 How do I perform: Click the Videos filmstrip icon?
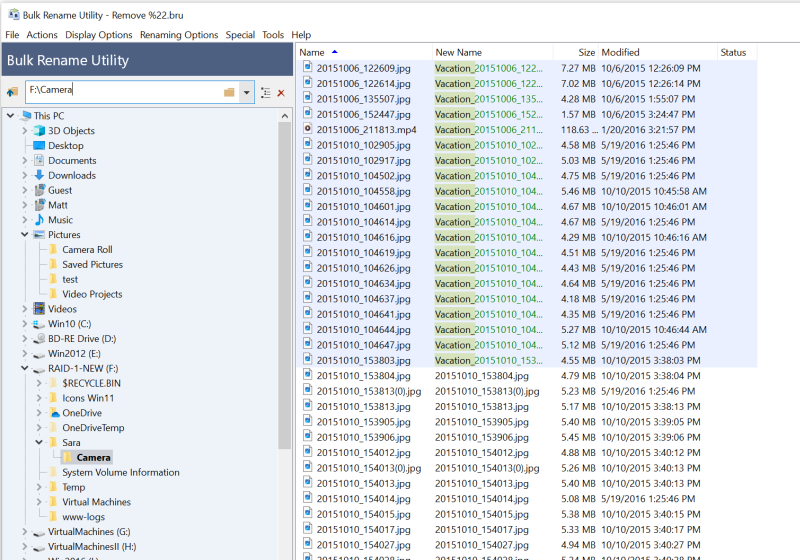(39, 309)
